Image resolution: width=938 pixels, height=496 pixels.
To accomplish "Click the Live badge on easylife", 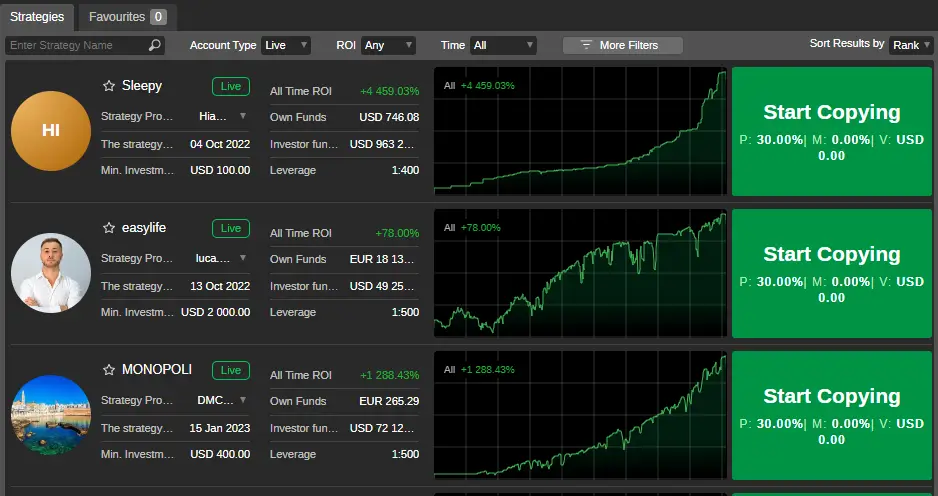I will pos(231,228).
